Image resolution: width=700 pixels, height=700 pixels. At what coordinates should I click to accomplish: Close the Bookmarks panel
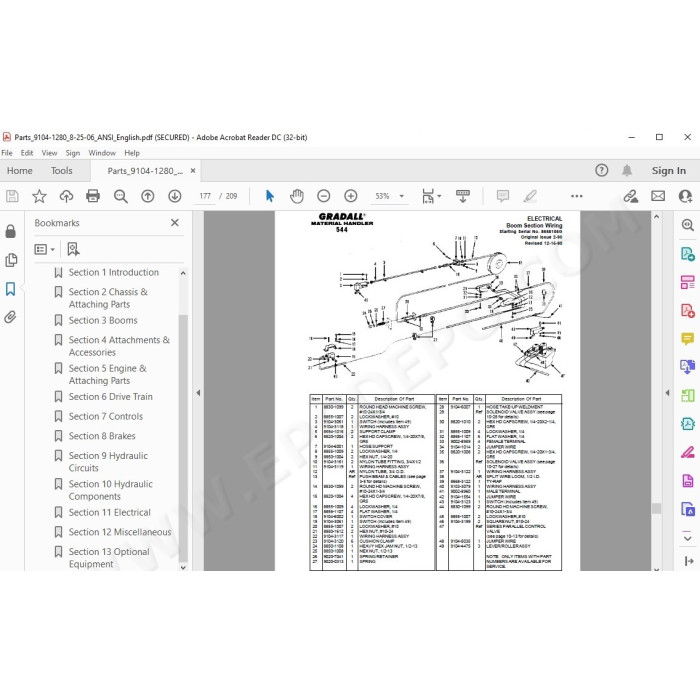pos(175,222)
